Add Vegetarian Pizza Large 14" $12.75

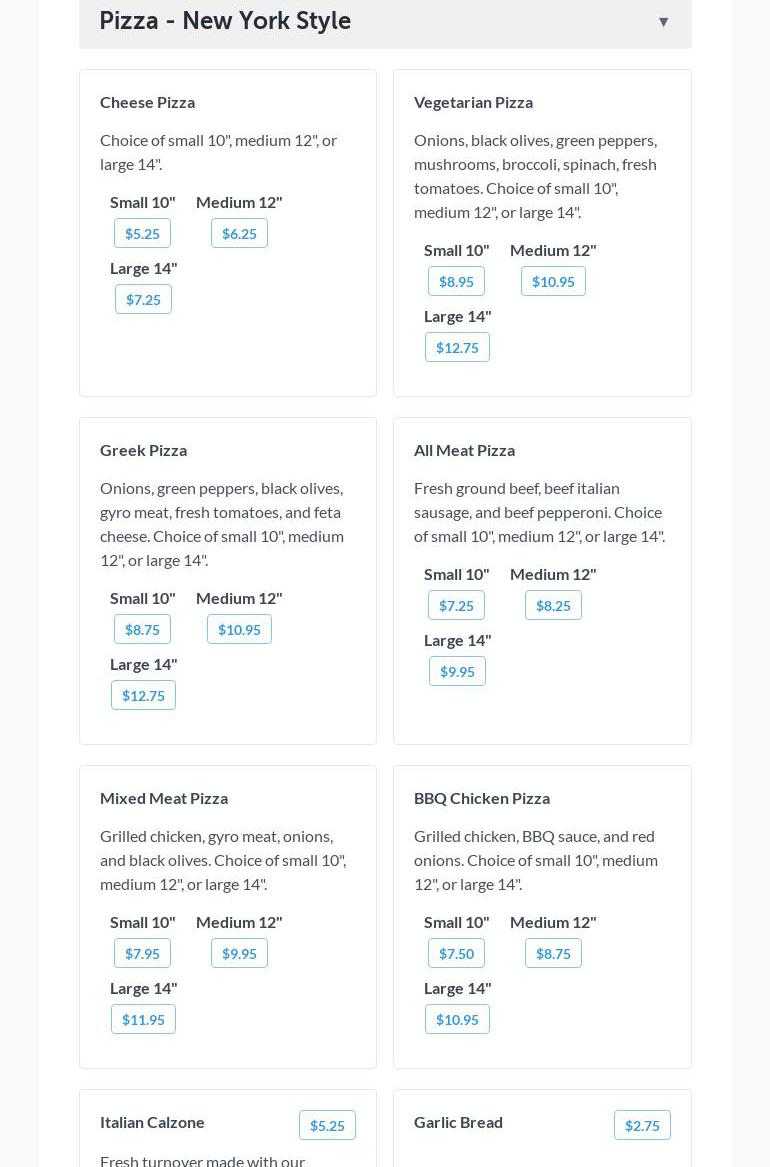[457, 347]
